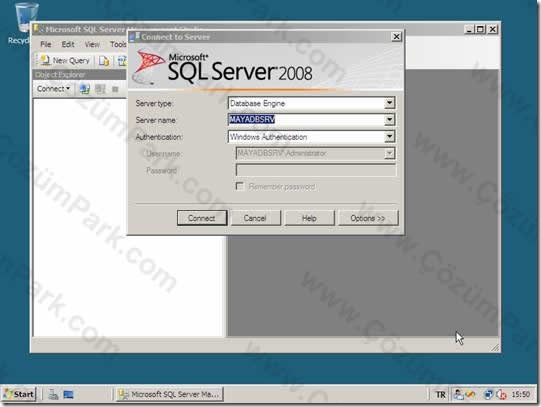Expand the Authentication dropdown
541x407 pixels.
click(389, 137)
